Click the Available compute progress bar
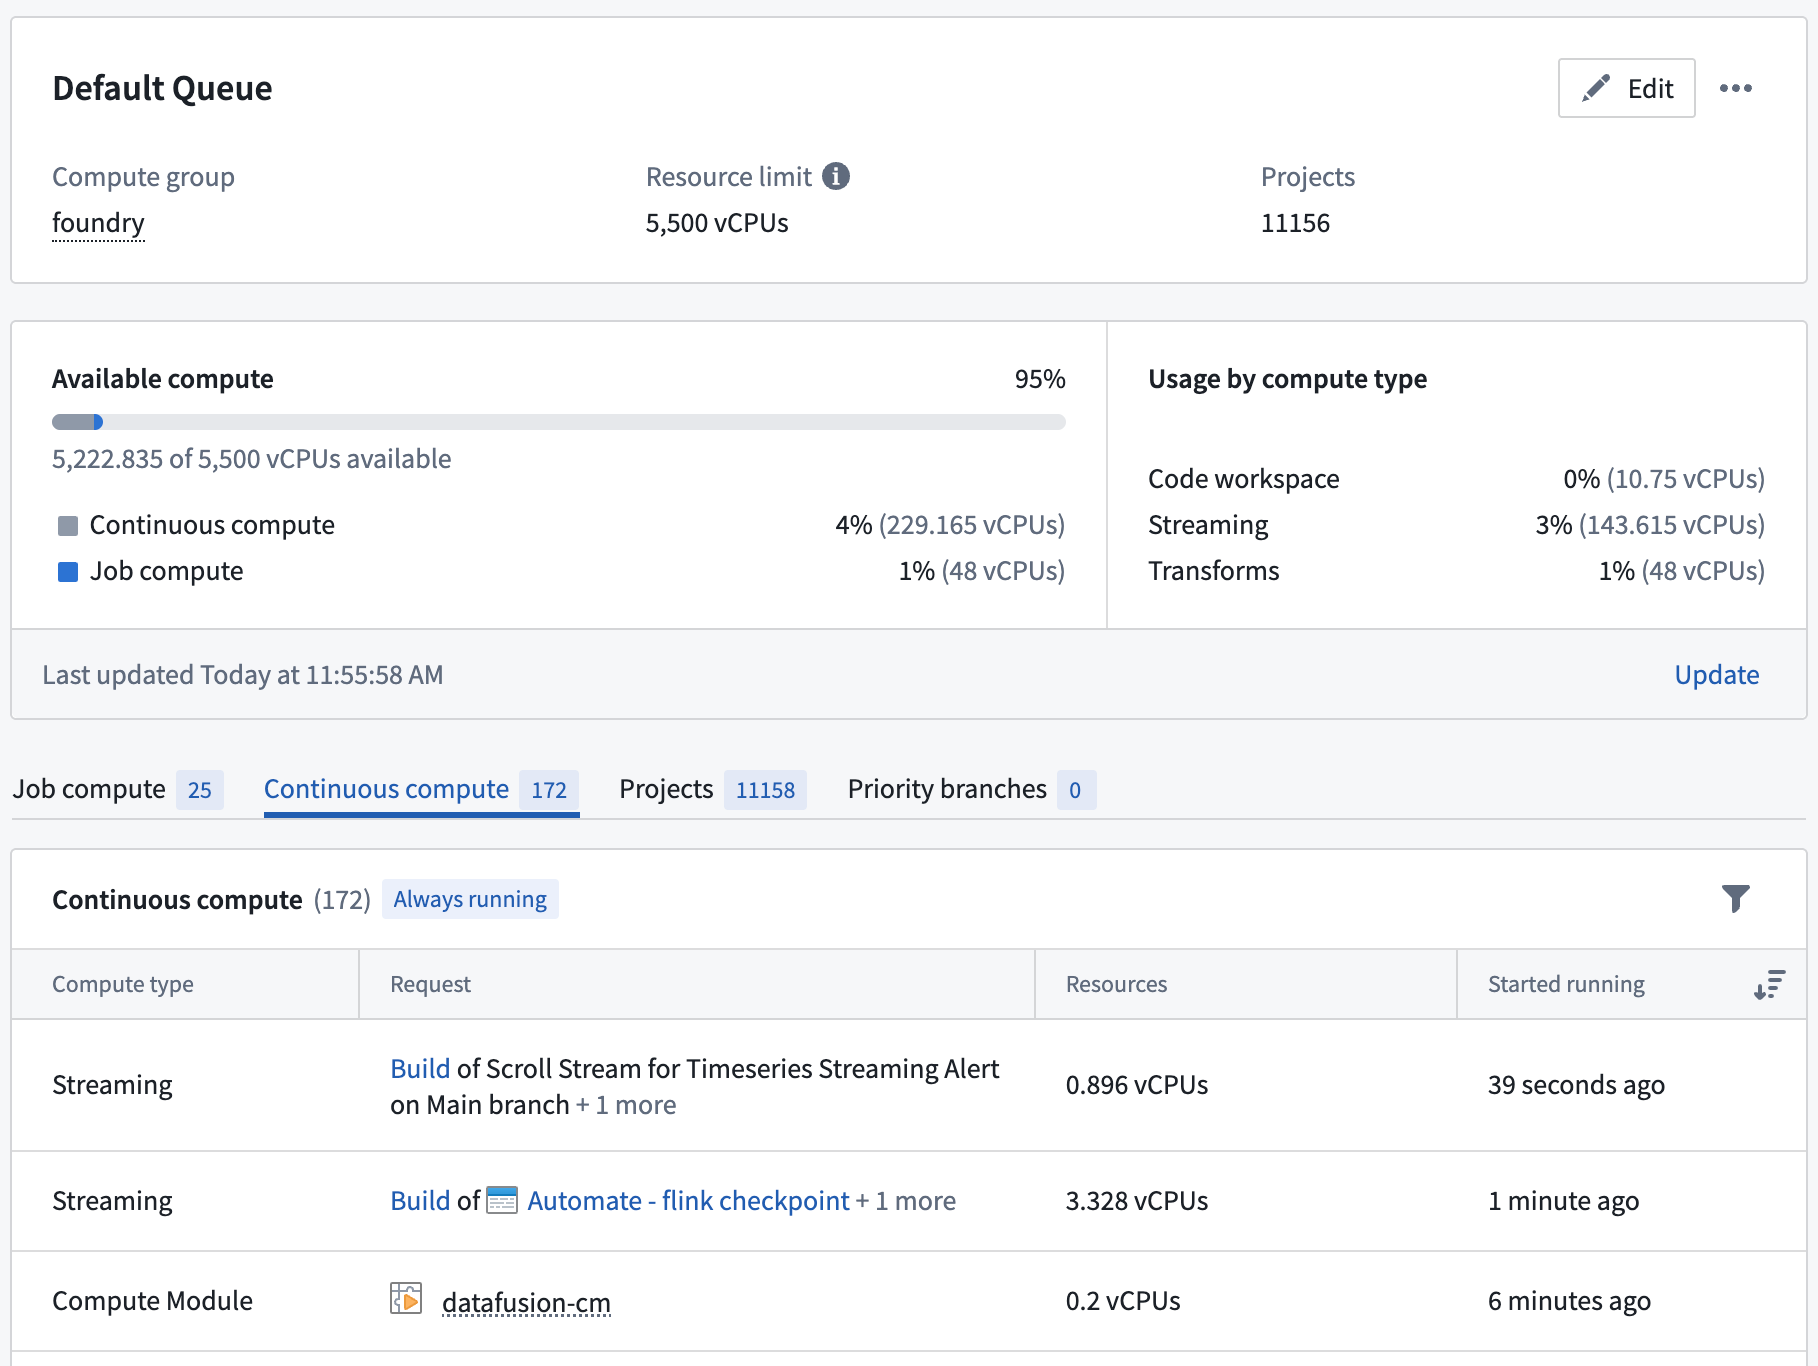1818x1366 pixels. (558, 422)
